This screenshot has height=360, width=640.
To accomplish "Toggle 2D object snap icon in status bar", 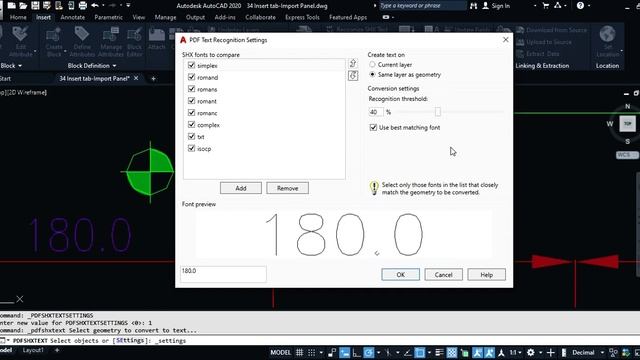I will click(420, 353).
